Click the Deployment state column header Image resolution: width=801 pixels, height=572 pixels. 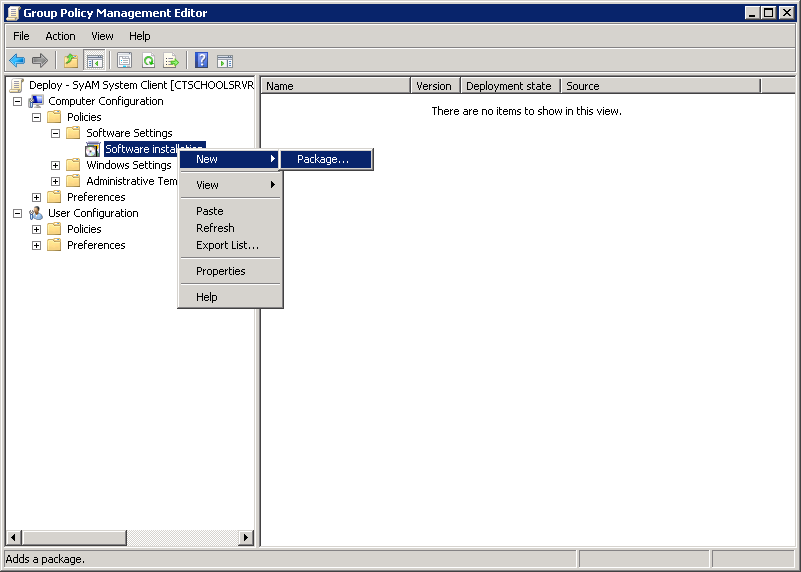pyautogui.click(x=509, y=86)
